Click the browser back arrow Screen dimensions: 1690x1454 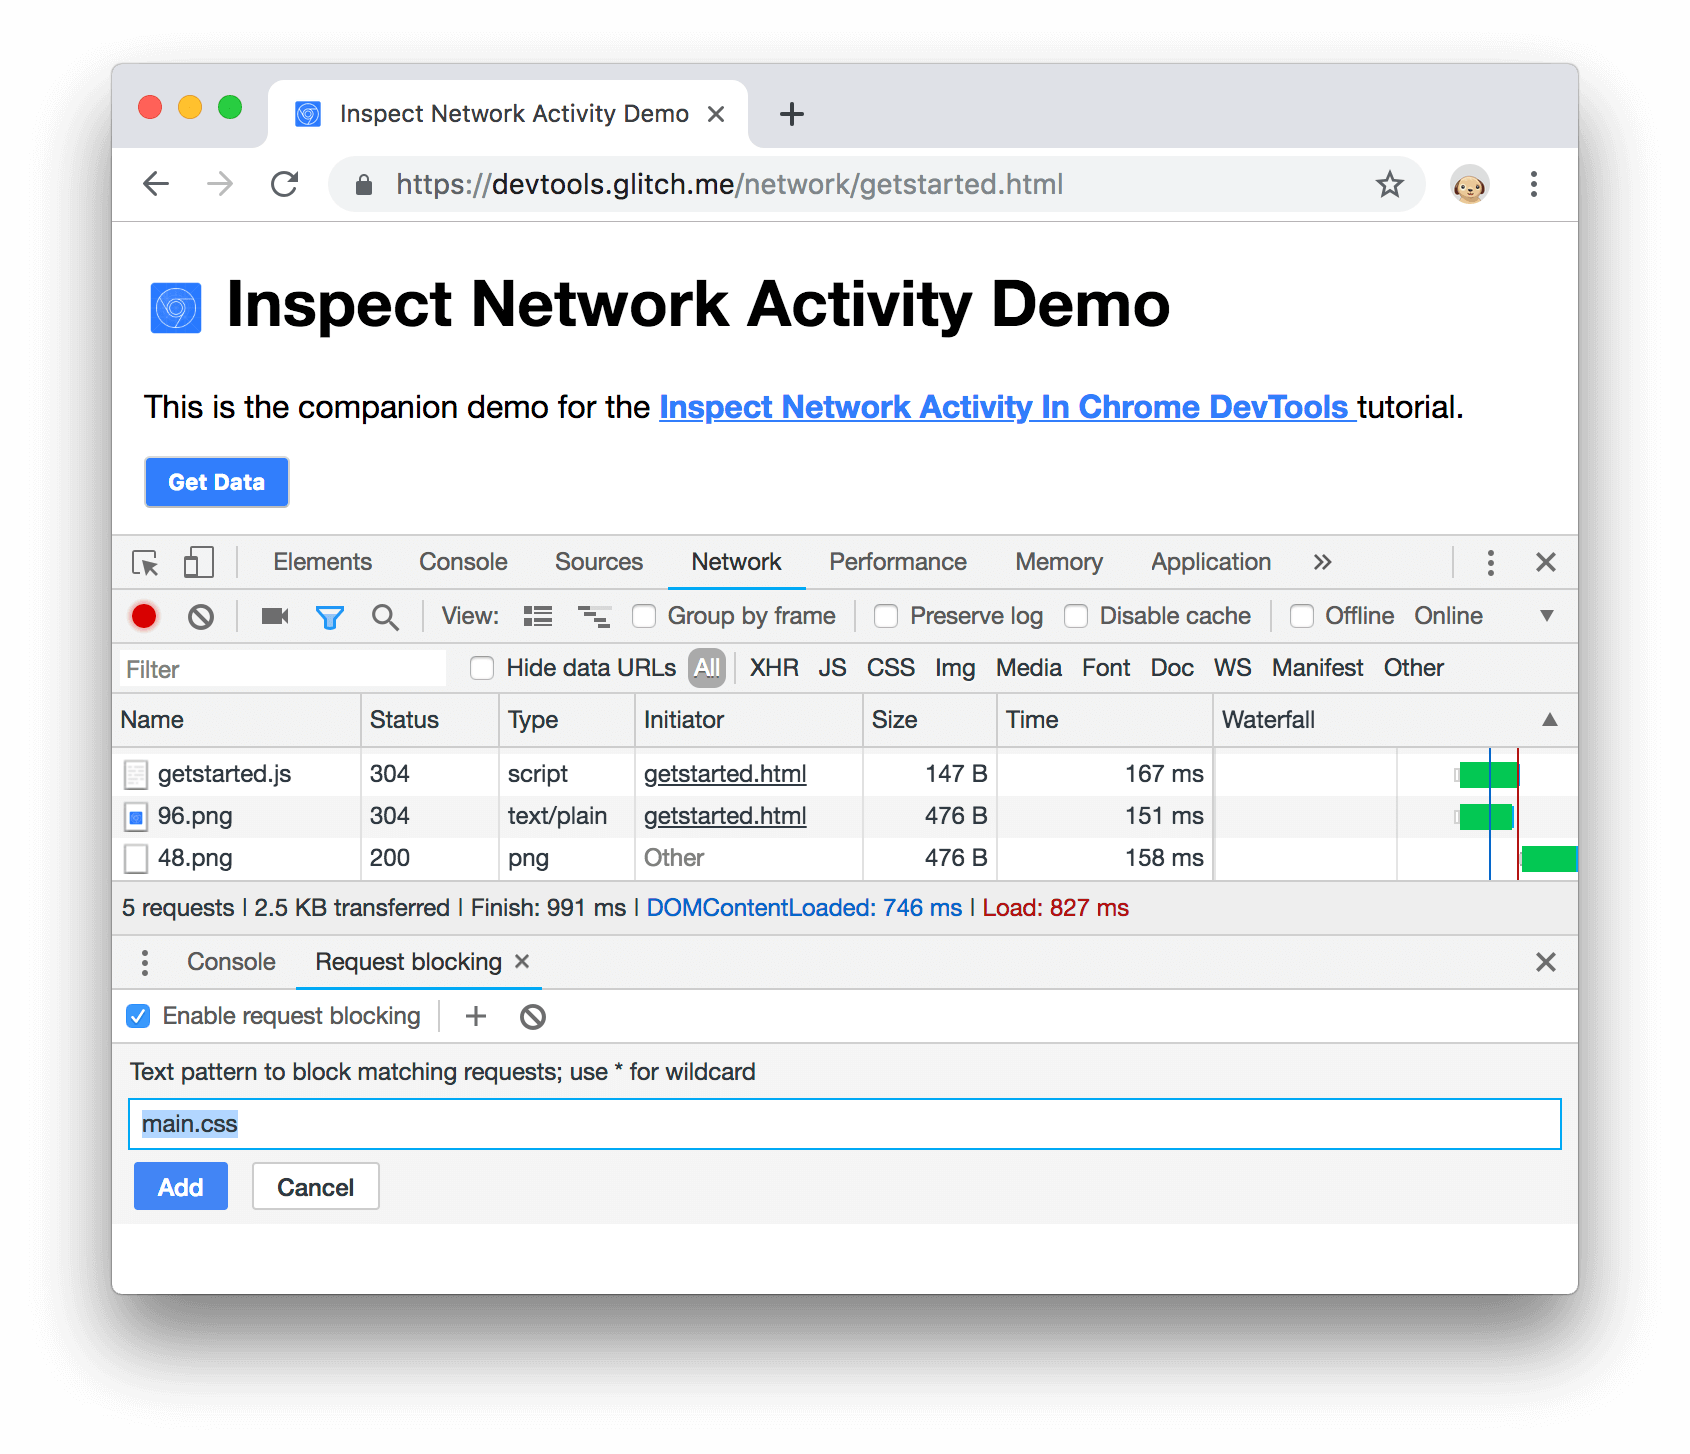pyautogui.click(x=156, y=184)
